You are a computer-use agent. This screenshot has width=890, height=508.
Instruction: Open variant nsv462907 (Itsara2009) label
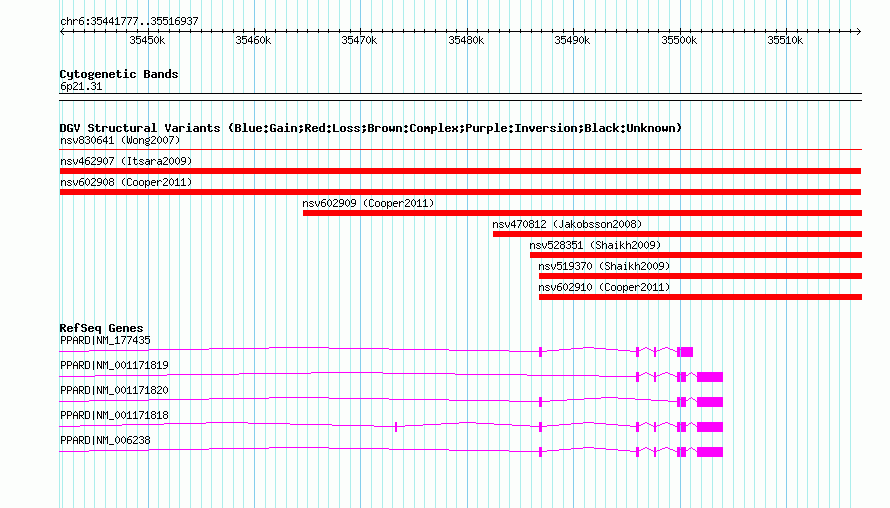pos(126,161)
